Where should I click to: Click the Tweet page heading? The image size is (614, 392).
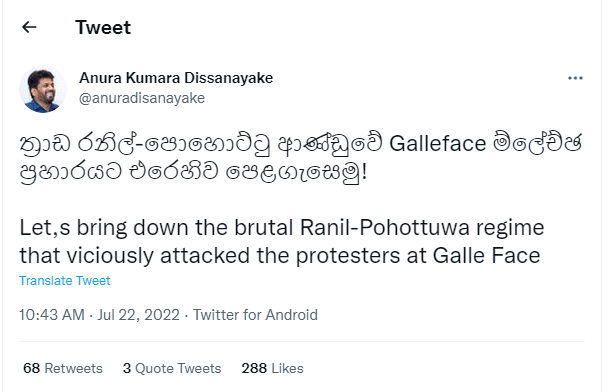tap(103, 27)
